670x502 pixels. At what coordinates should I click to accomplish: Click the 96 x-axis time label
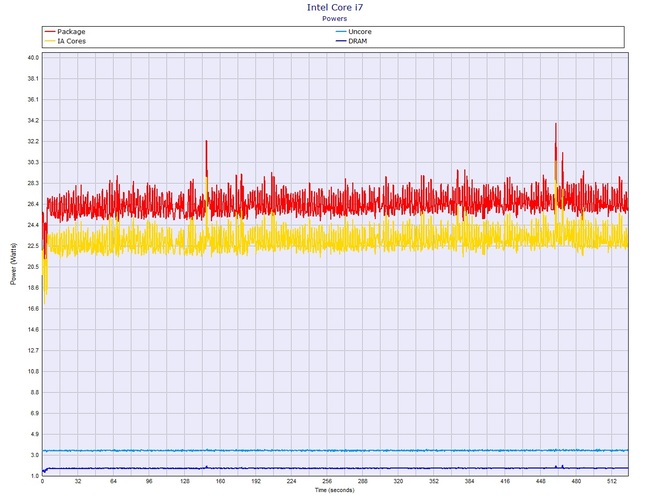(x=149, y=481)
